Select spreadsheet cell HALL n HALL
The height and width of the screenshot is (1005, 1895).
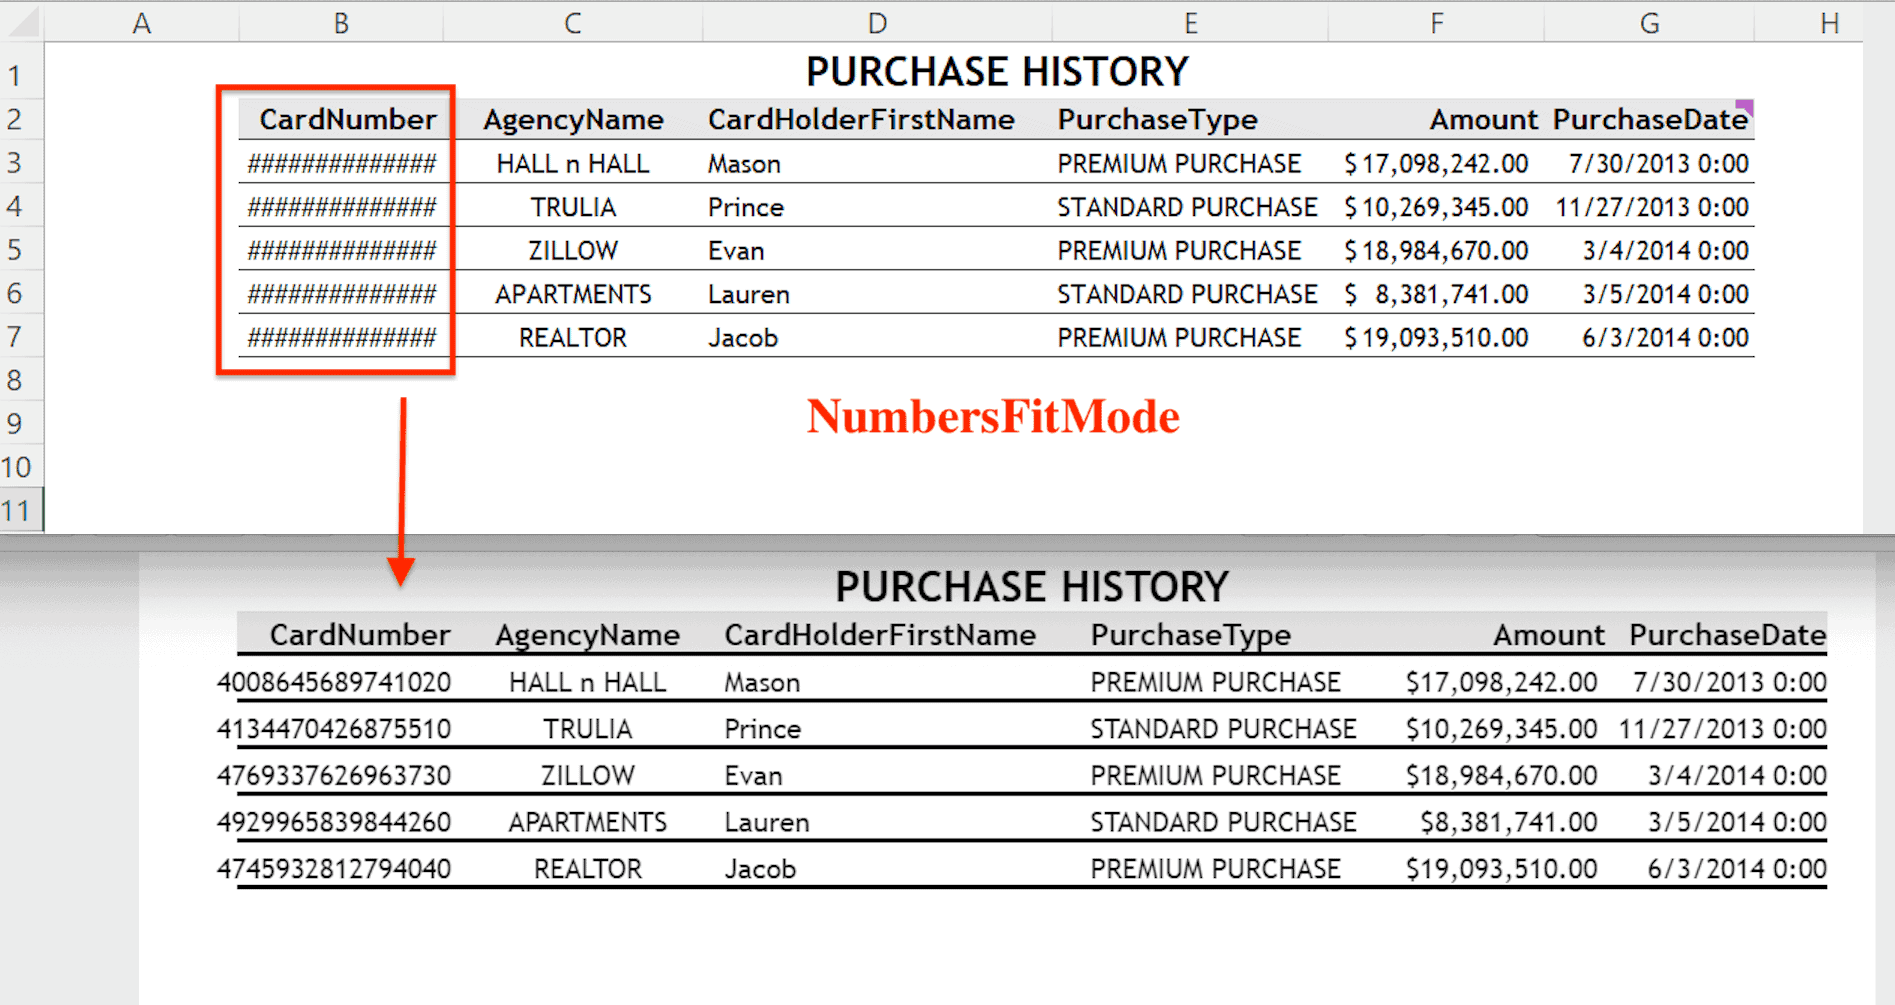pyautogui.click(x=573, y=163)
